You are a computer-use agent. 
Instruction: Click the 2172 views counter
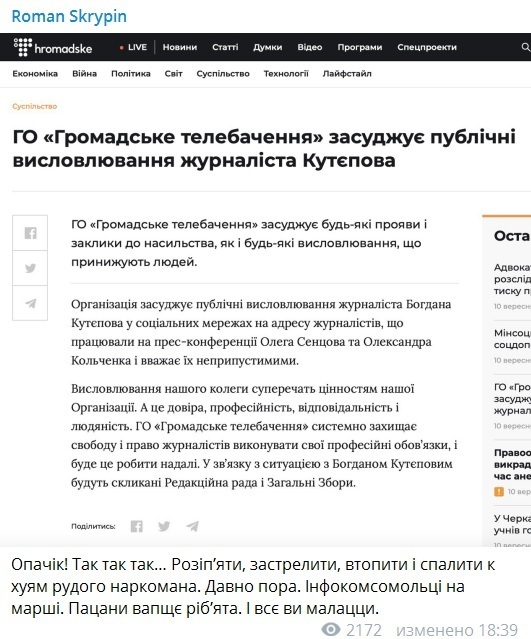coord(364,630)
